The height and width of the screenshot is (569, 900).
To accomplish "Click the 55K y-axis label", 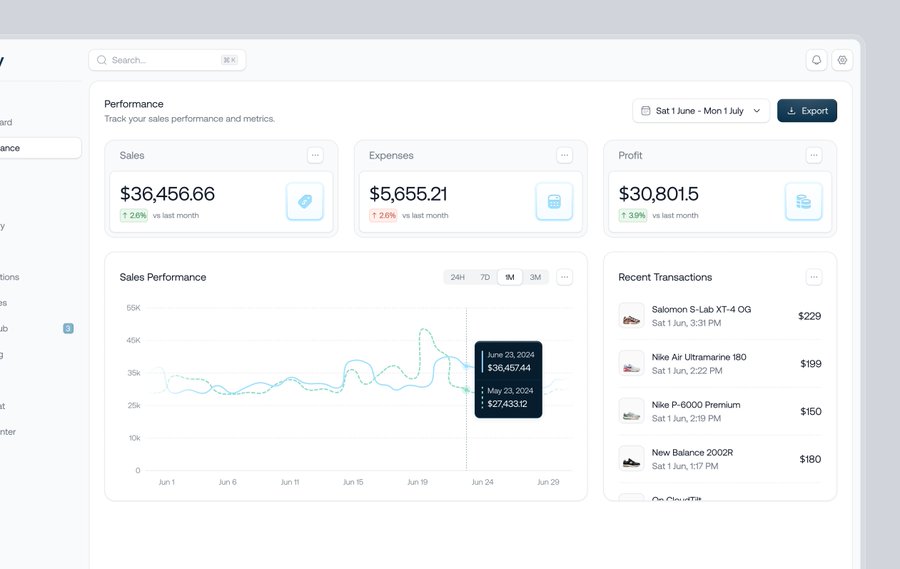I will 133,308.
